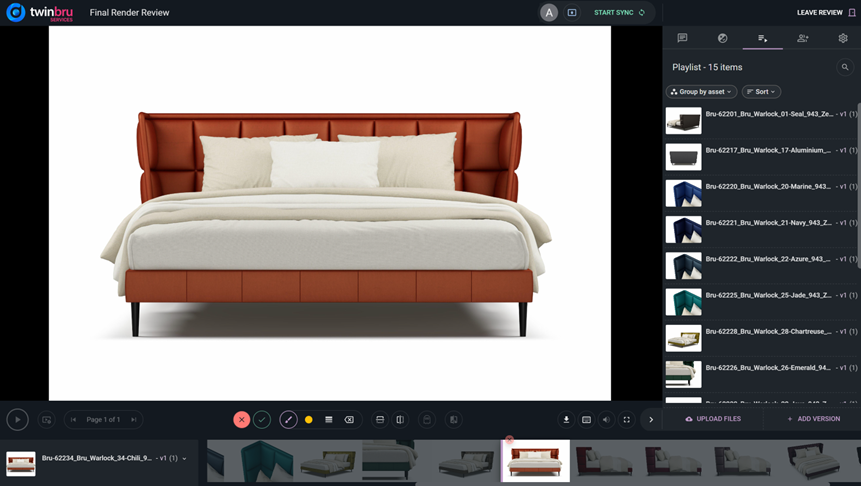
Task: Open version dropdown for Bru-62234 Chili
Action: 184,458
